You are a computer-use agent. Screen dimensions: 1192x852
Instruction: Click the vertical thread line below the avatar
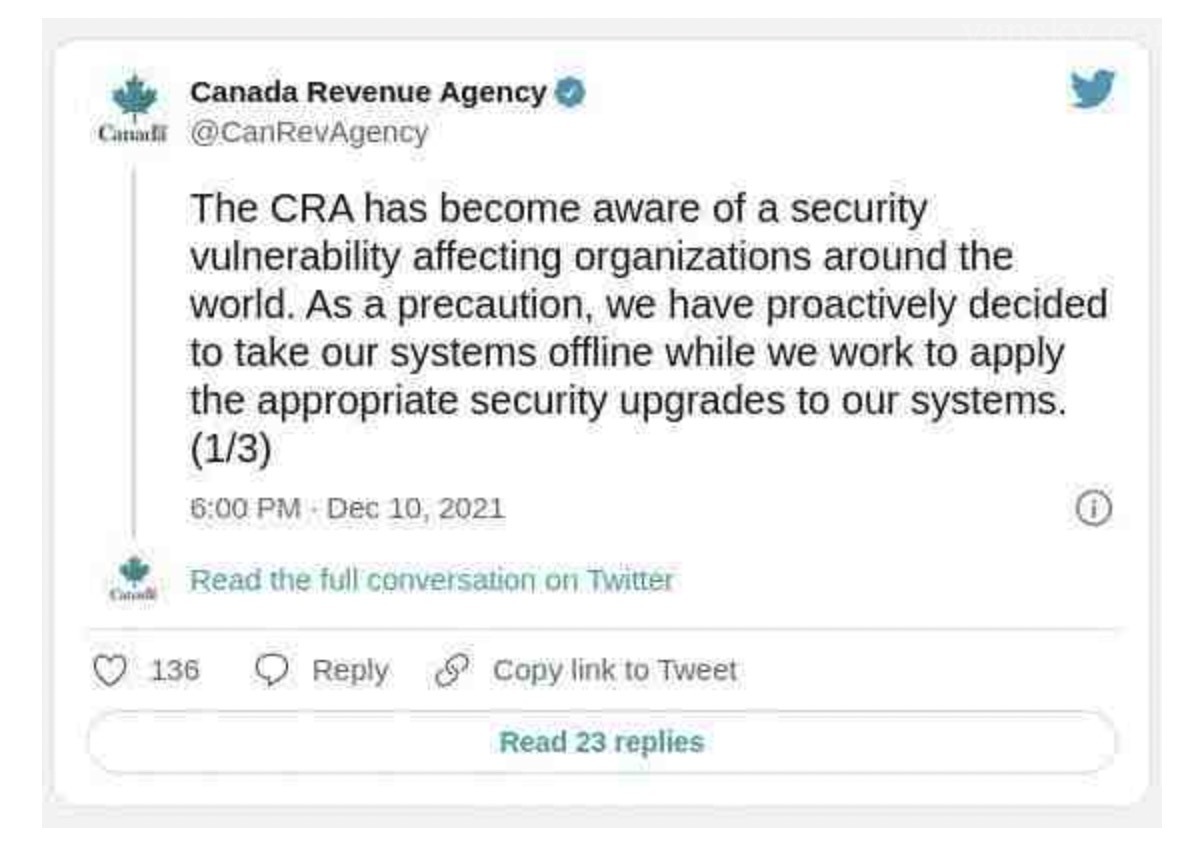pyautogui.click(x=134, y=350)
